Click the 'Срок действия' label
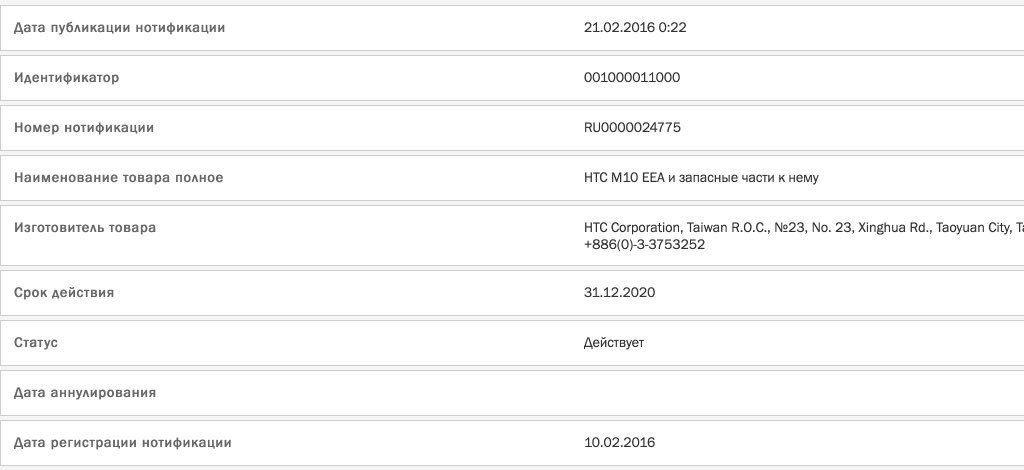The height and width of the screenshot is (470, 1024). pyautogui.click(x=64, y=293)
